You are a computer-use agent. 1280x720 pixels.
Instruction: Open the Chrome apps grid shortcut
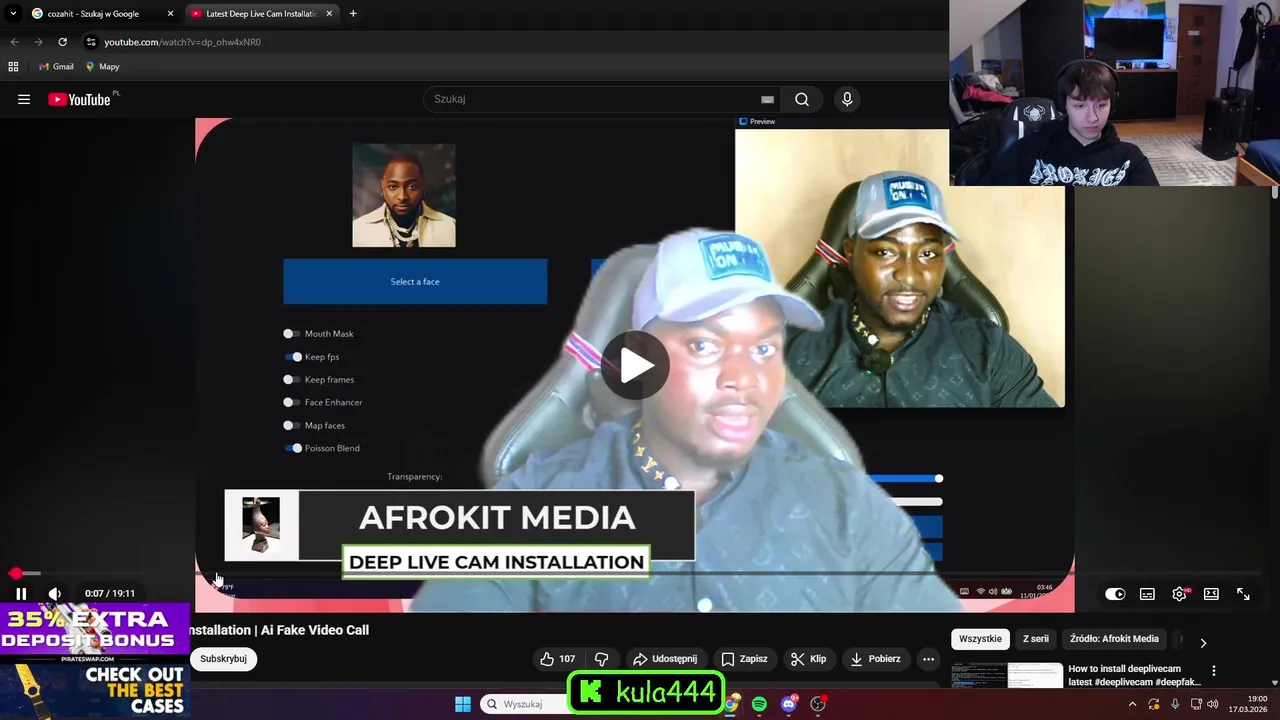13,66
